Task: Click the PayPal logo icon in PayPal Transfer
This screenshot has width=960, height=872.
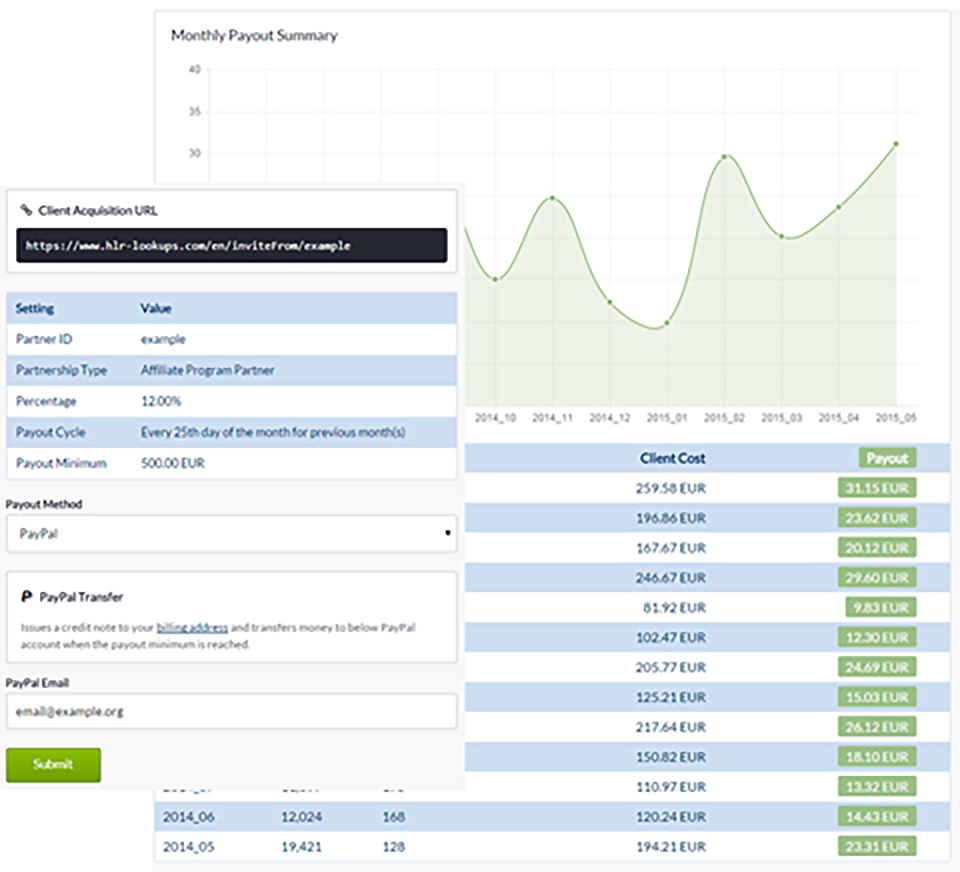Action: point(26,596)
